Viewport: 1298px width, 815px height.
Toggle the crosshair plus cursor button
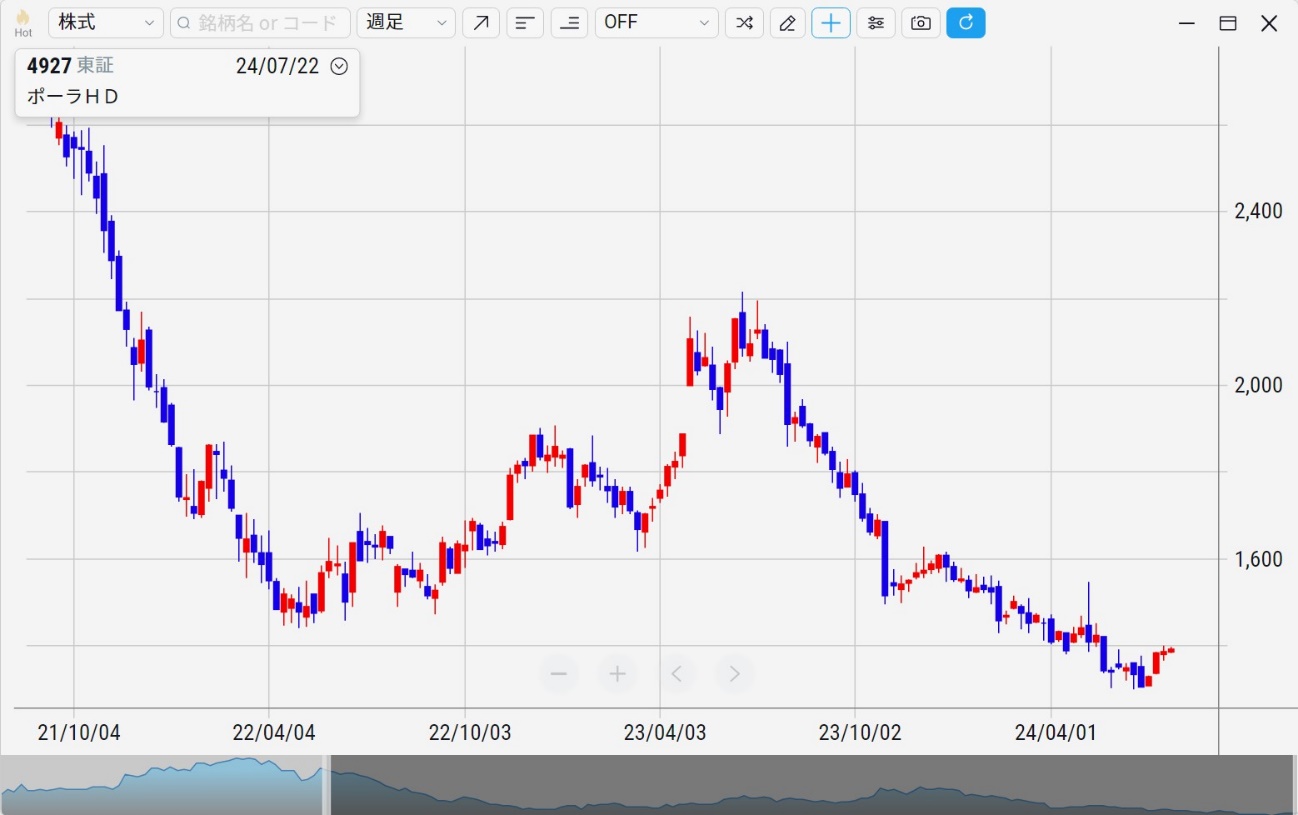tap(830, 23)
